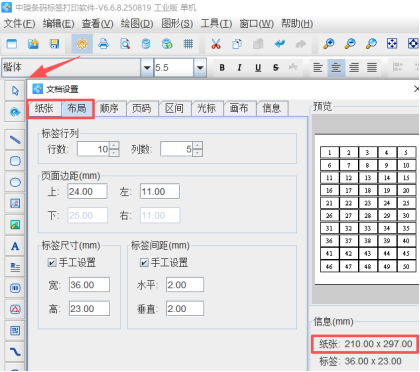Open a file with the folder icon
Screen dimensions: 420x372
tap(33, 44)
